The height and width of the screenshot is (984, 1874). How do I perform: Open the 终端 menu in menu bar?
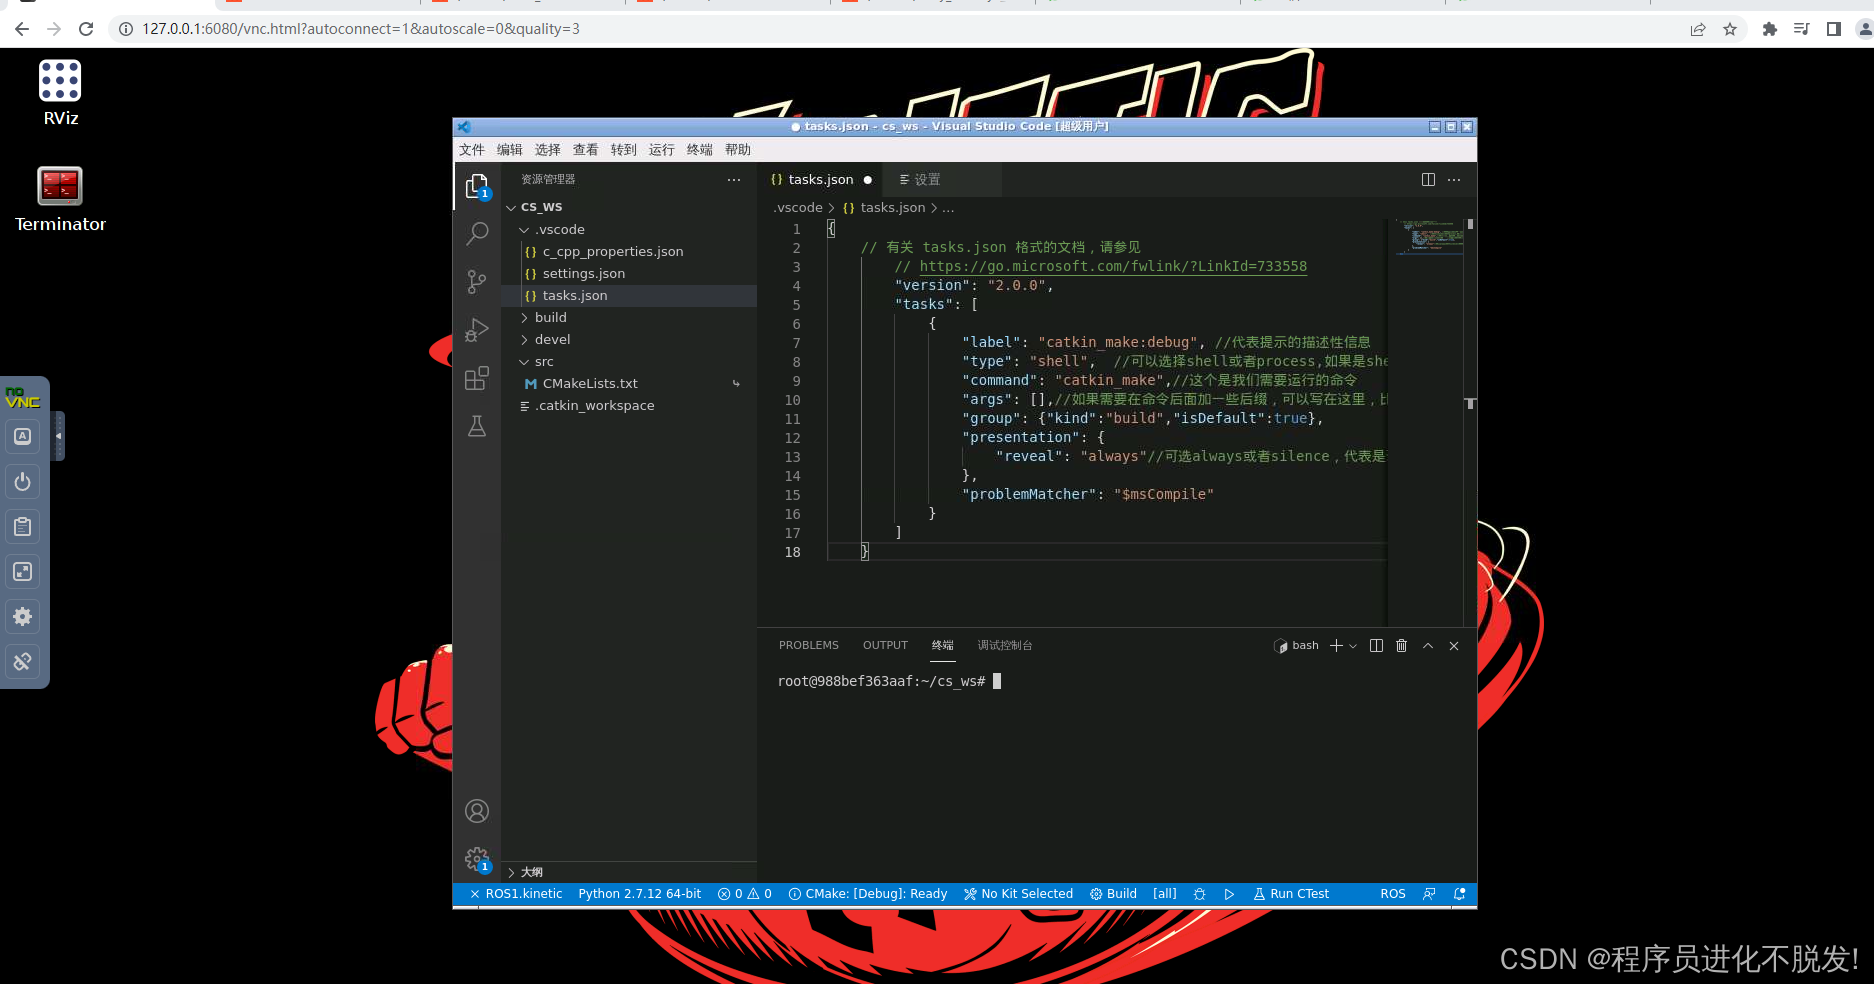coord(700,150)
